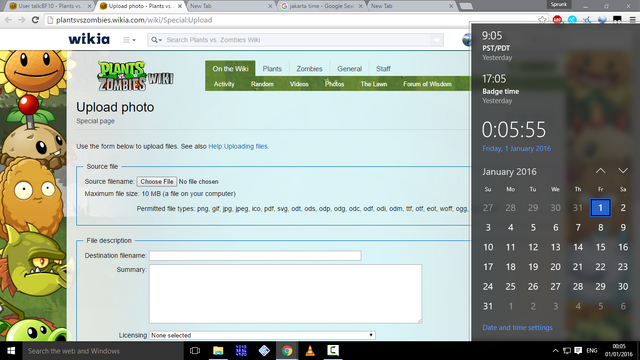Select the highlighted date 1 in calendar
Image resolution: width=640 pixels, height=360 pixels.
click(x=600, y=208)
